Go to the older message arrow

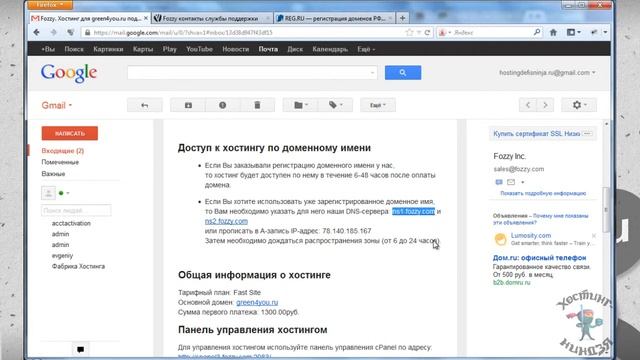coord(545,105)
